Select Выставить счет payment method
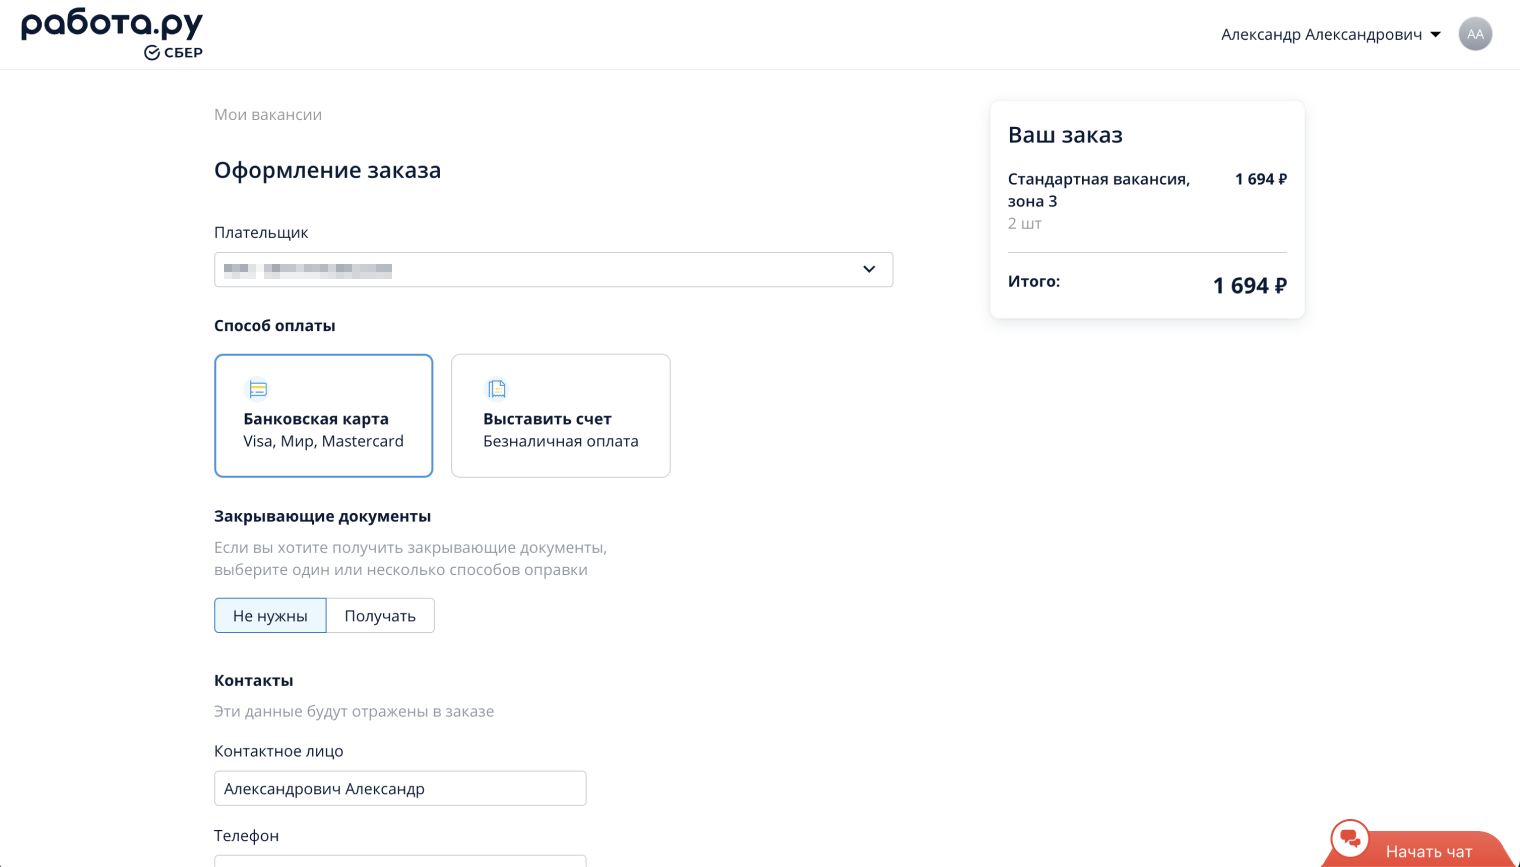Image resolution: width=1520 pixels, height=867 pixels. click(560, 416)
